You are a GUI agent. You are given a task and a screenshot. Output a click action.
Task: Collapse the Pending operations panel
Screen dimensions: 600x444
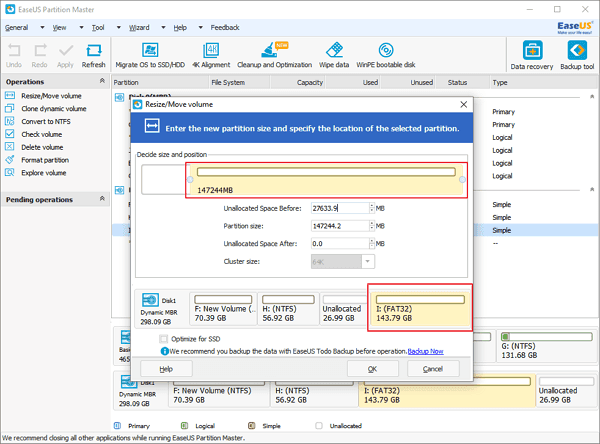pos(102,199)
